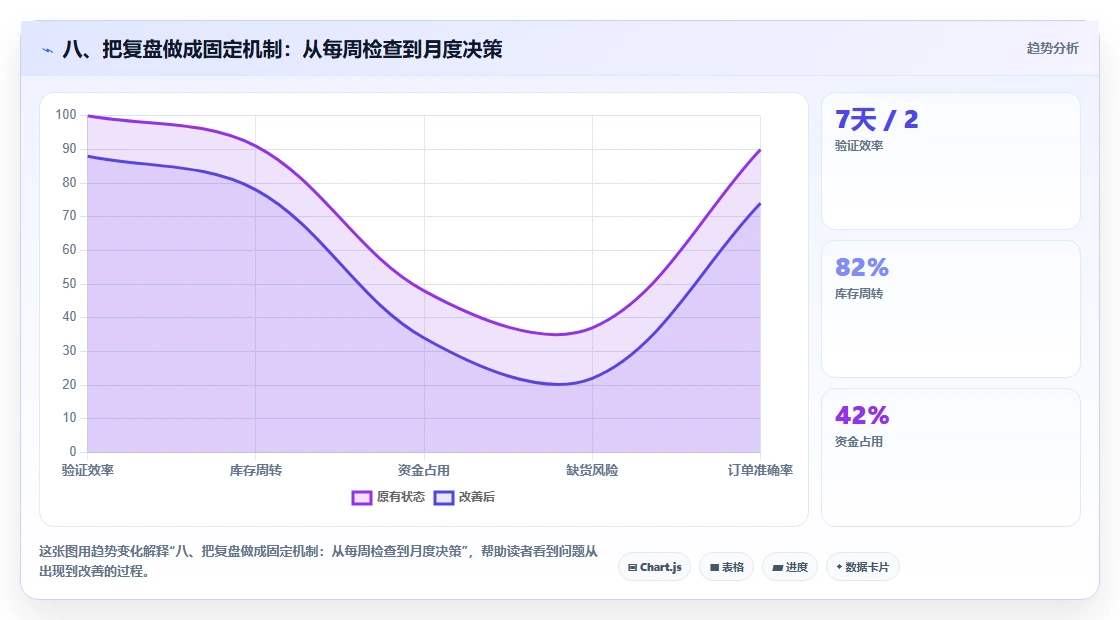This screenshot has width=1120, height=620.
Task: Click the y-axis value 0
Action: pos(73,451)
